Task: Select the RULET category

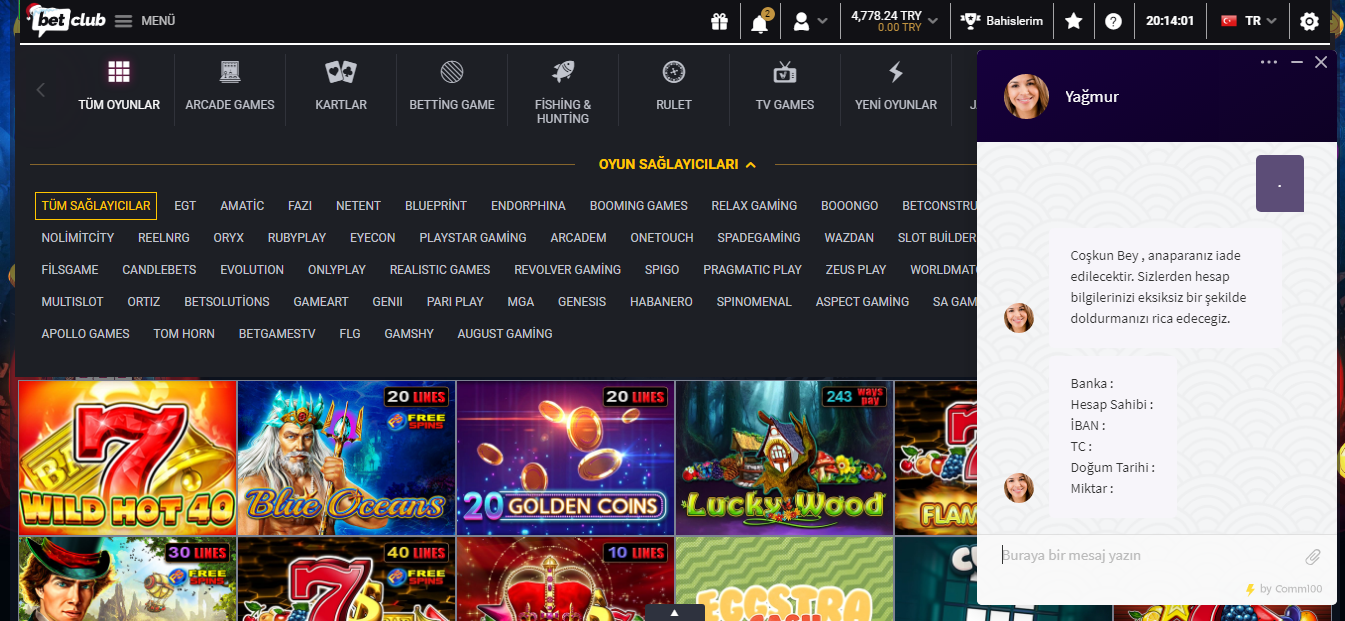Action: tap(674, 86)
